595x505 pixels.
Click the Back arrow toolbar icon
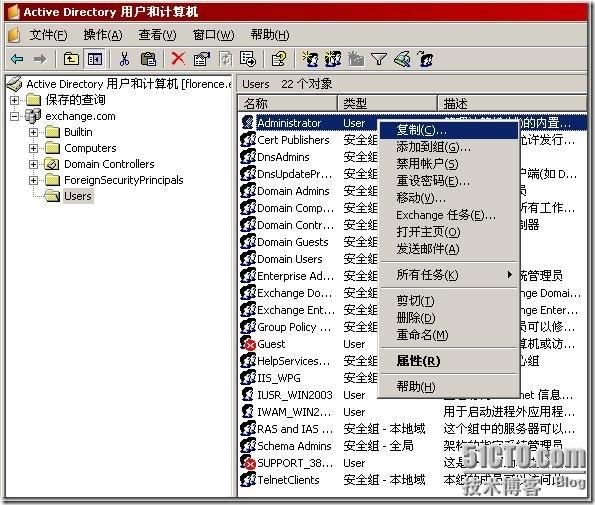coord(17,59)
